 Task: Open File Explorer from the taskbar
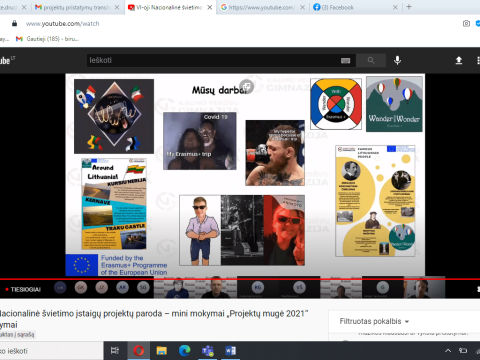tap(162, 350)
